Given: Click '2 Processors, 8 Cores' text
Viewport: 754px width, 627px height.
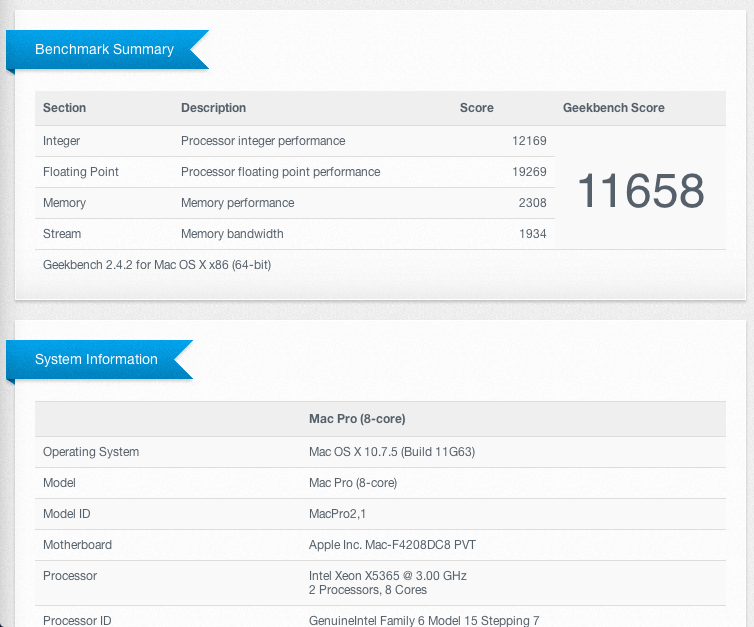Looking at the screenshot, I should 368,590.
